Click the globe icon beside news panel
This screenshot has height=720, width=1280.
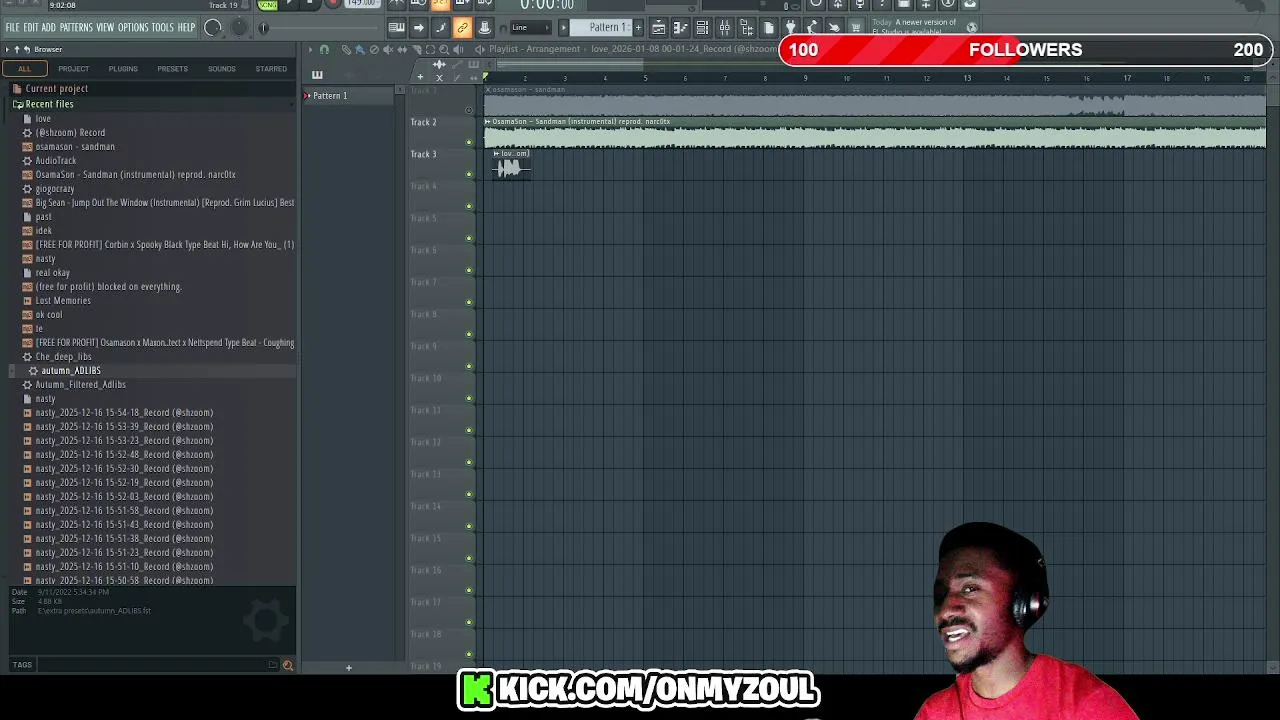[973, 28]
